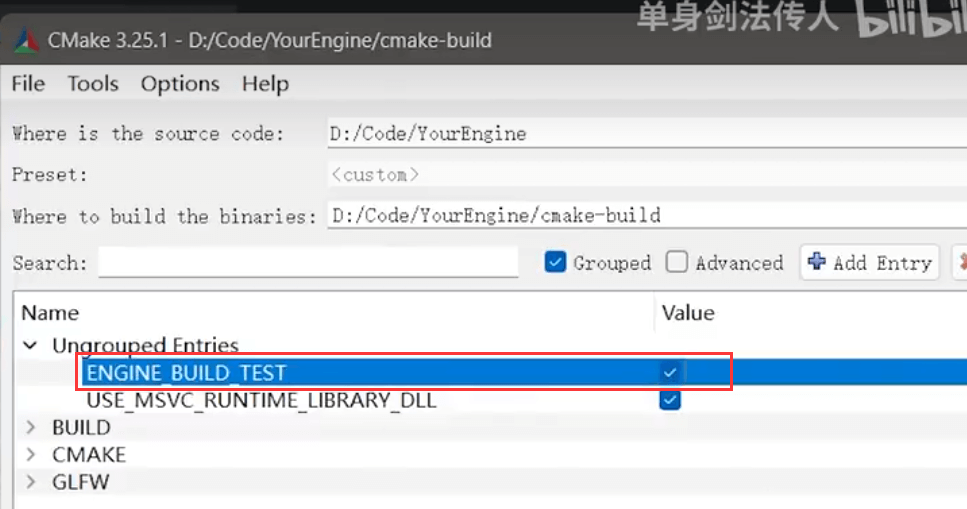Click the BUILD group label

pyautogui.click(x=81, y=427)
